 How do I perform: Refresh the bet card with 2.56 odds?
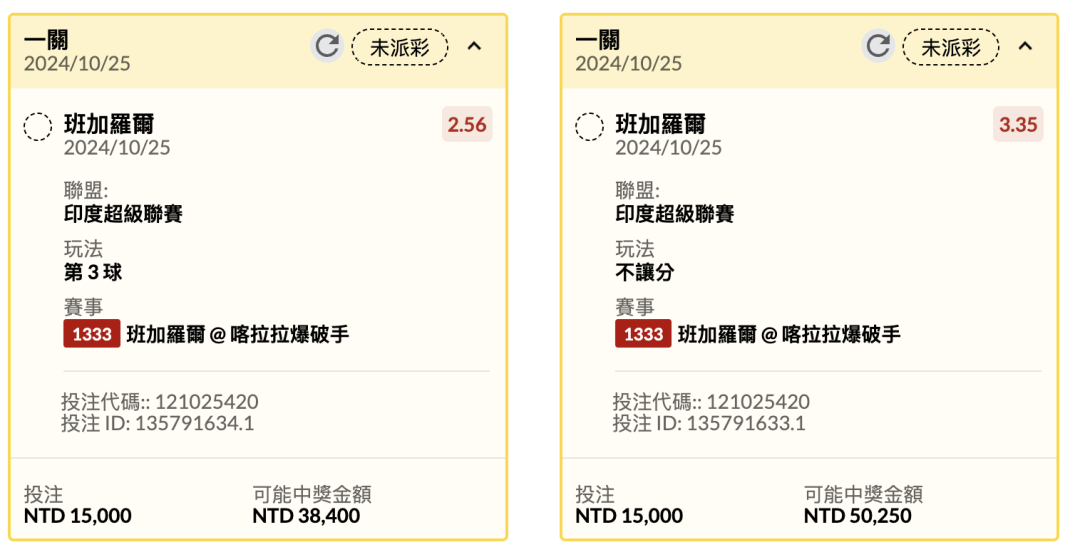pyautogui.click(x=326, y=46)
